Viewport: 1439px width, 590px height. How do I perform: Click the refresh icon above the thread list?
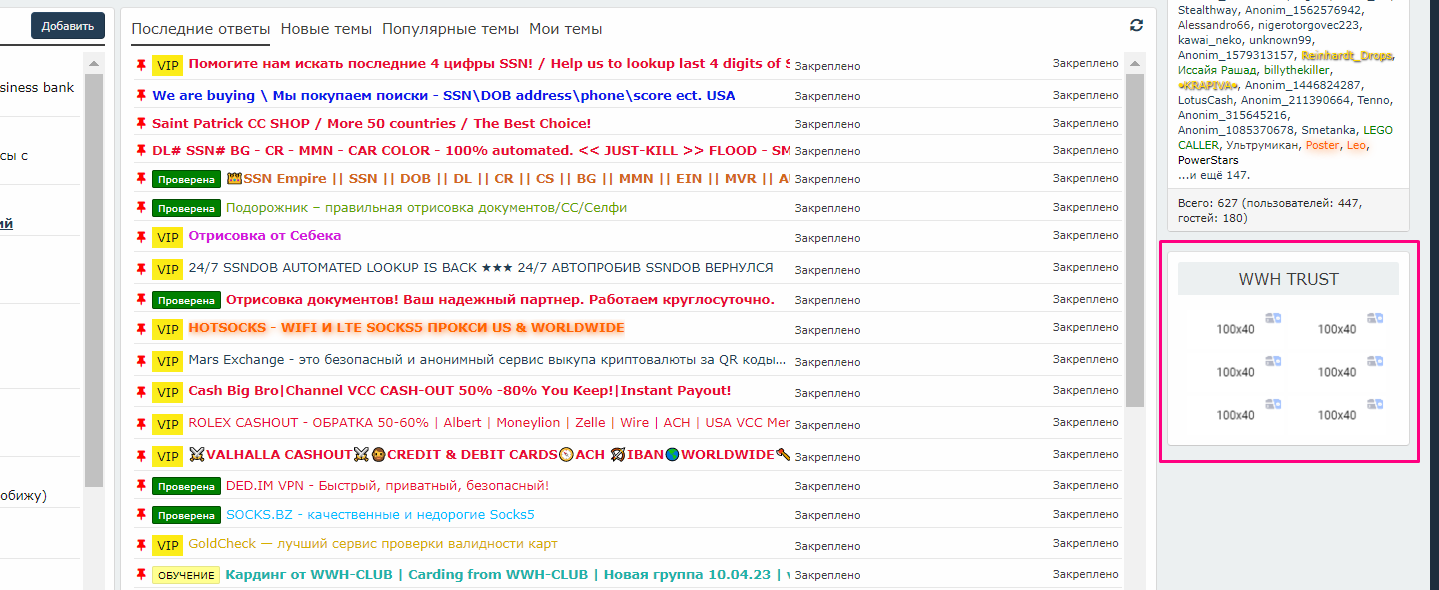tap(1135, 26)
